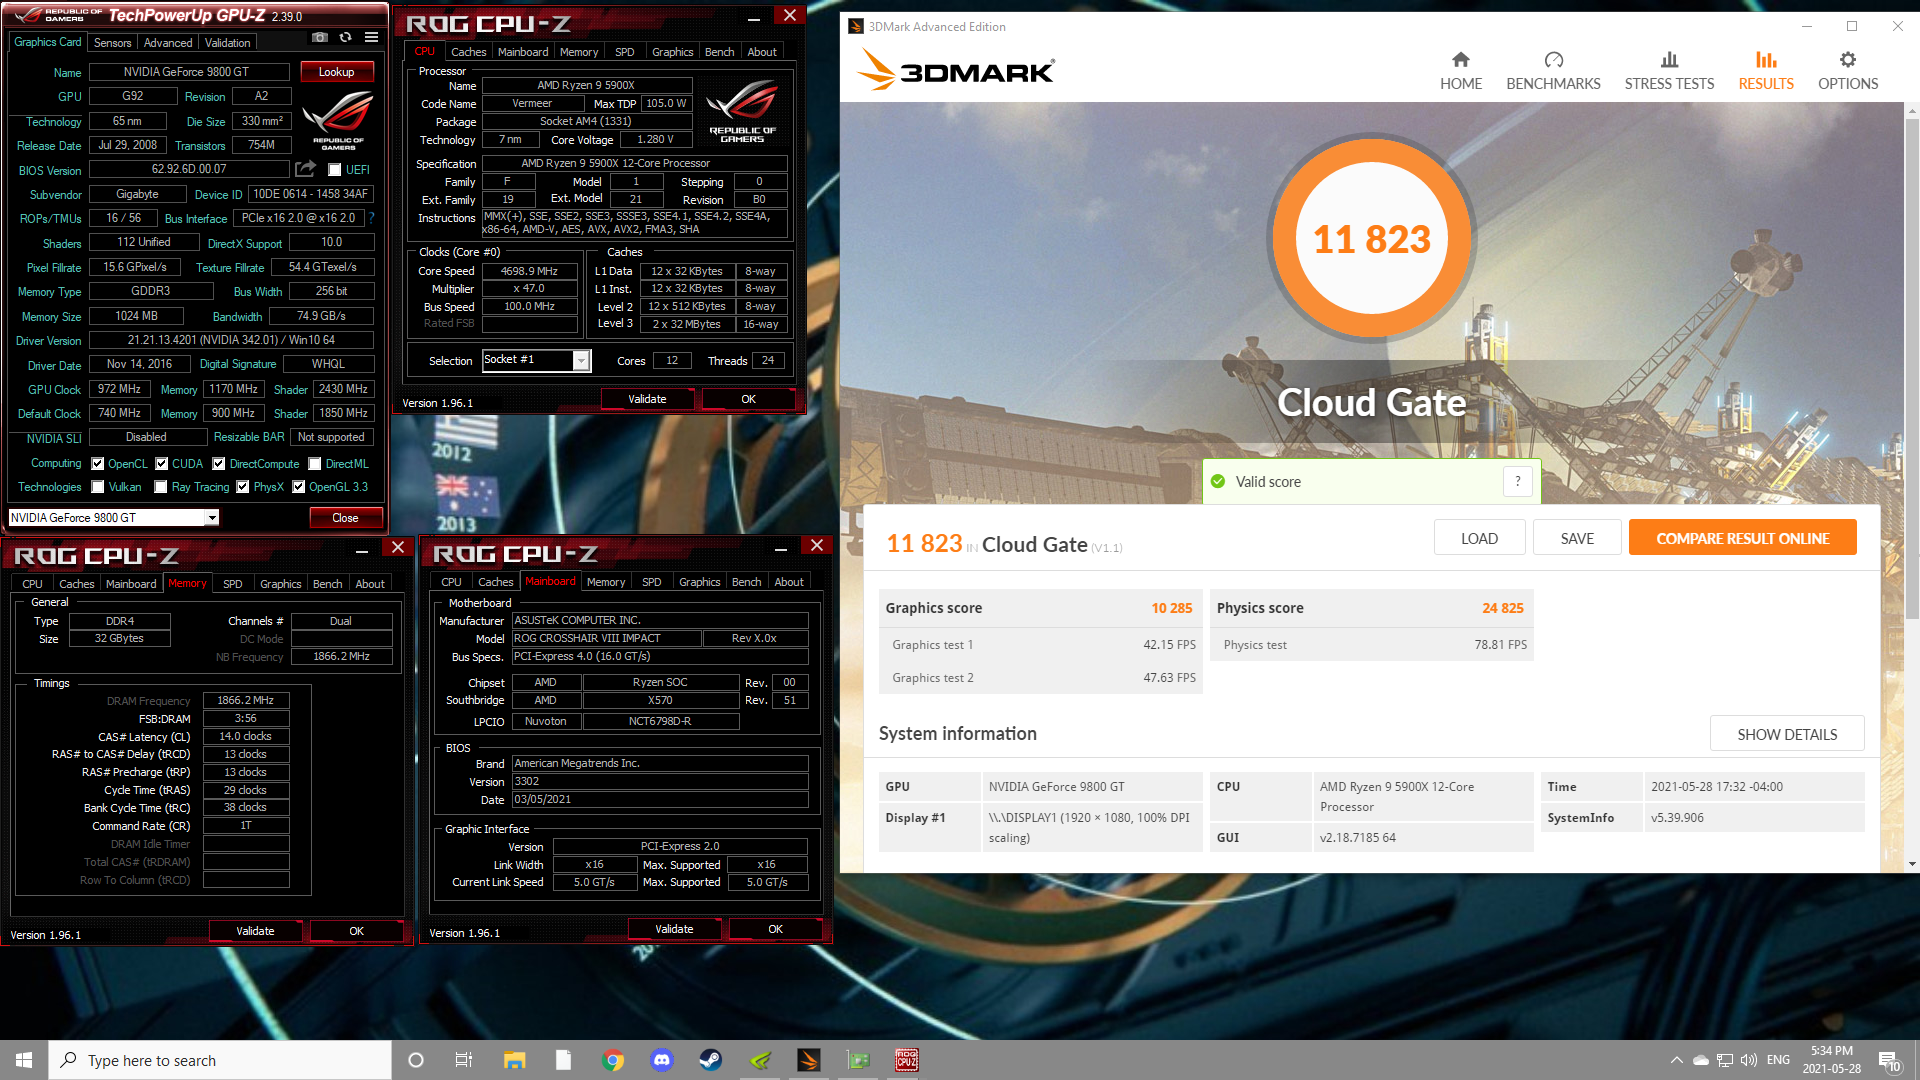Click Validate in the CPU tab window
Image resolution: width=1920 pixels, height=1080 pixels.
pos(647,399)
